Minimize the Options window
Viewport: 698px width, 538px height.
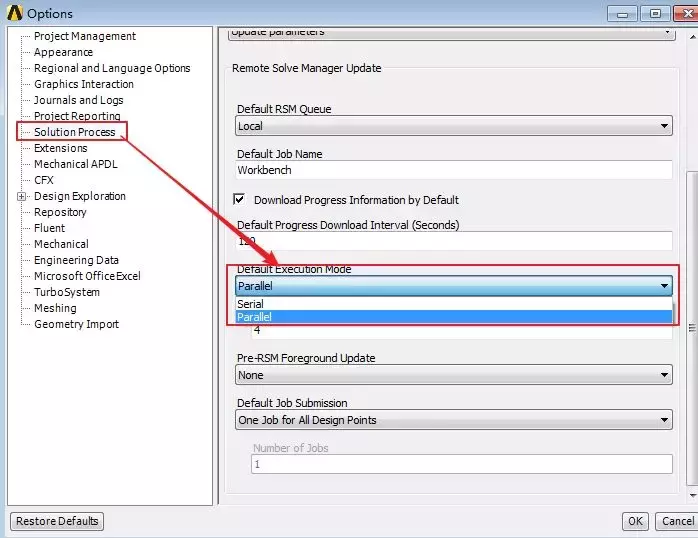(622, 14)
